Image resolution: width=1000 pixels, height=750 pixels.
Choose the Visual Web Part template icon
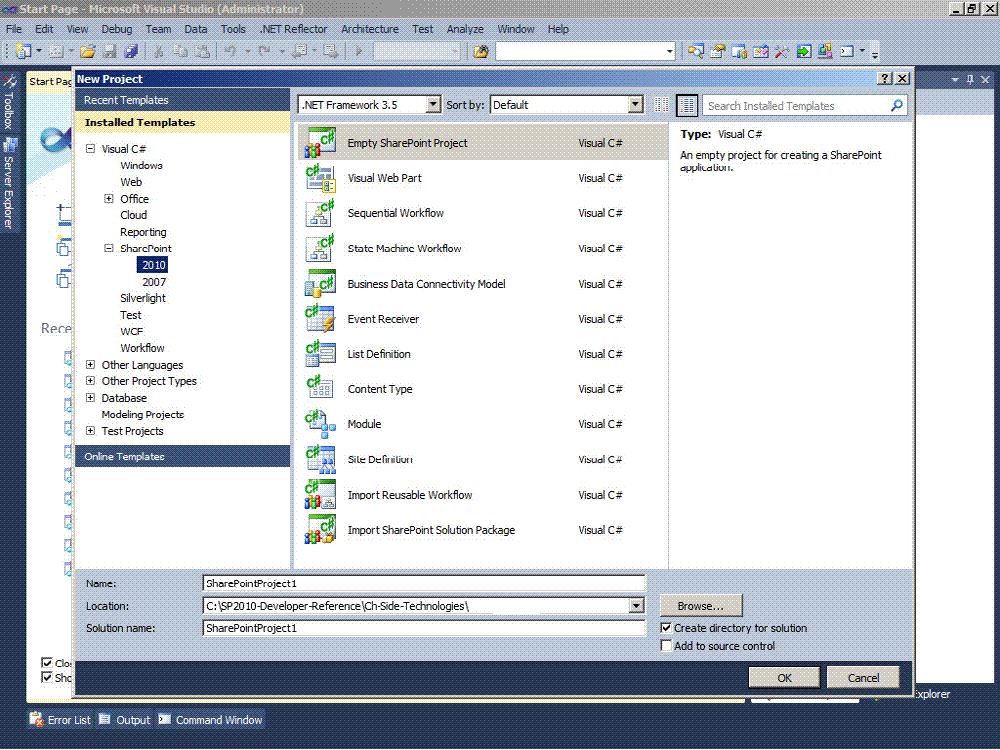[320, 178]
